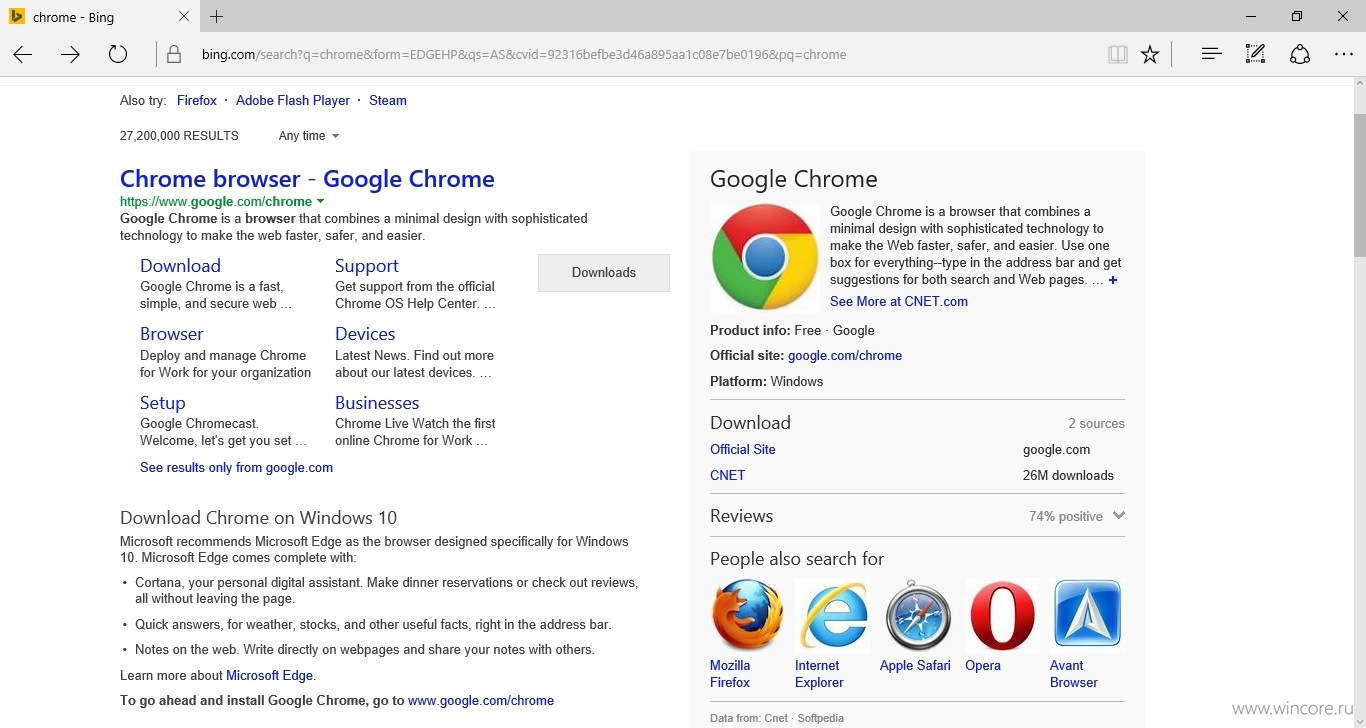Open the Browser sitelink
This screenshot has height=728, width=1366.
(172, 334)
